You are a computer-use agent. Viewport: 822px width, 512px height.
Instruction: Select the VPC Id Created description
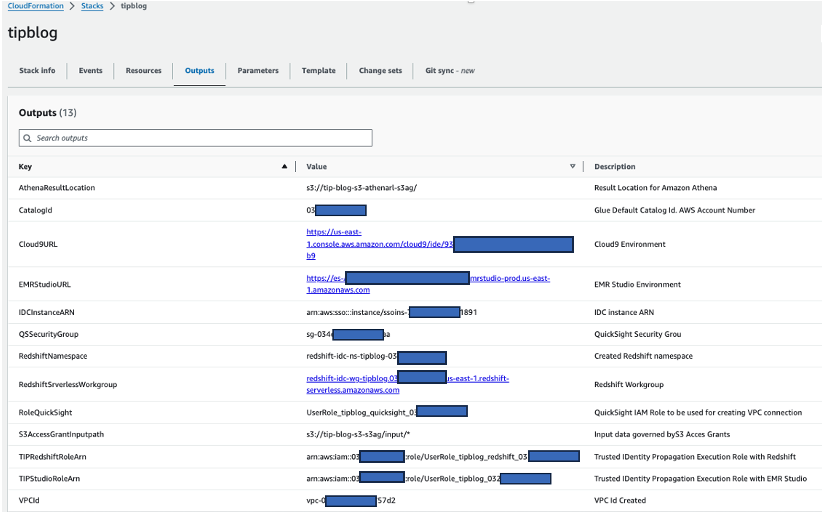tap(620, 500)
